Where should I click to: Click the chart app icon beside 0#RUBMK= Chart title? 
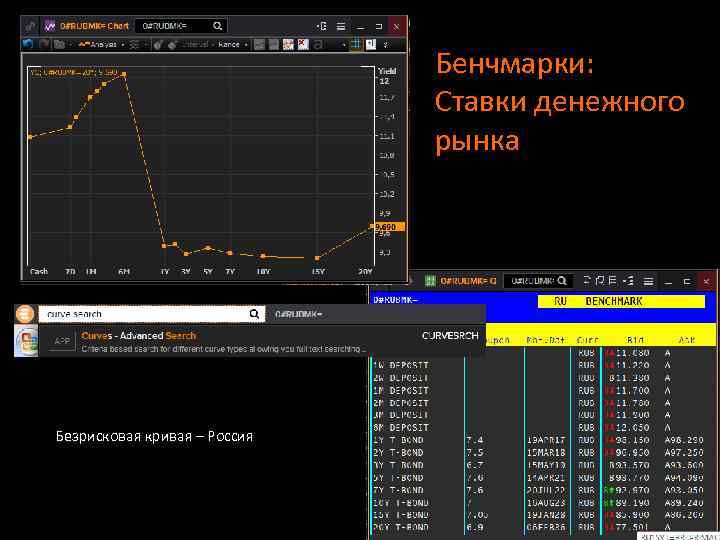pos(49,26)
